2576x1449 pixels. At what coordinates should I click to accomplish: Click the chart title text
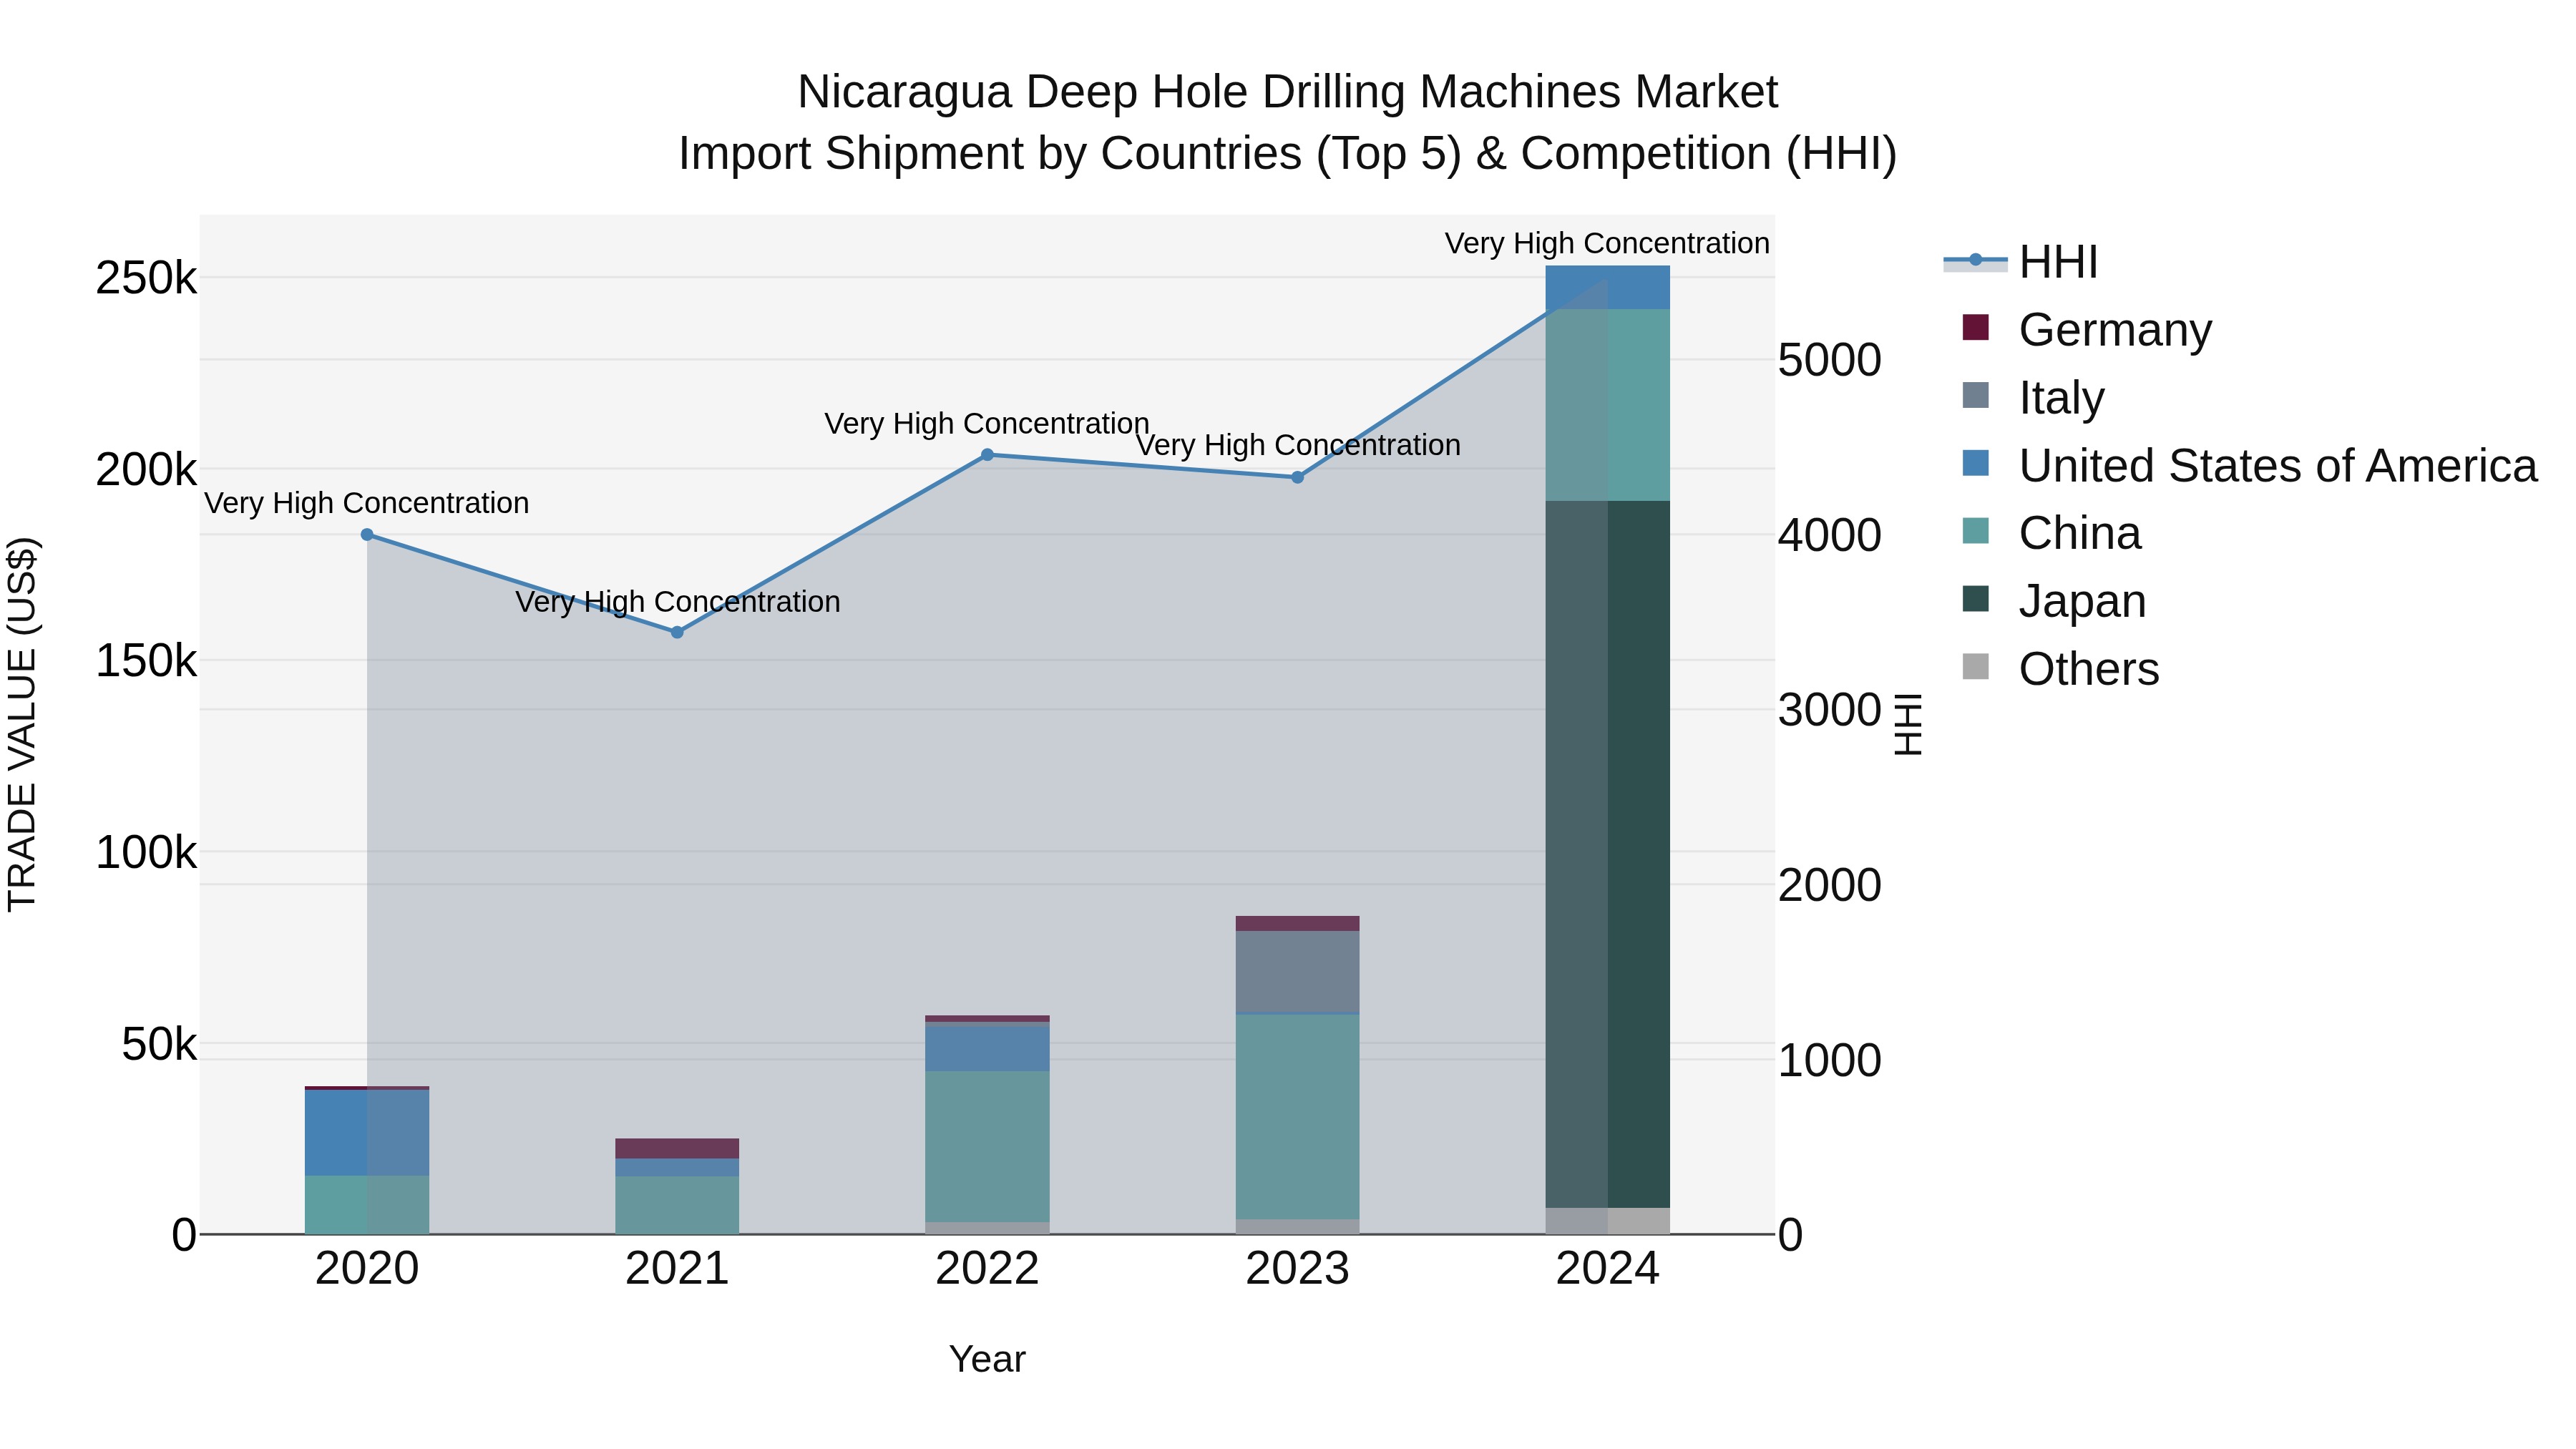coord(1288,123)
